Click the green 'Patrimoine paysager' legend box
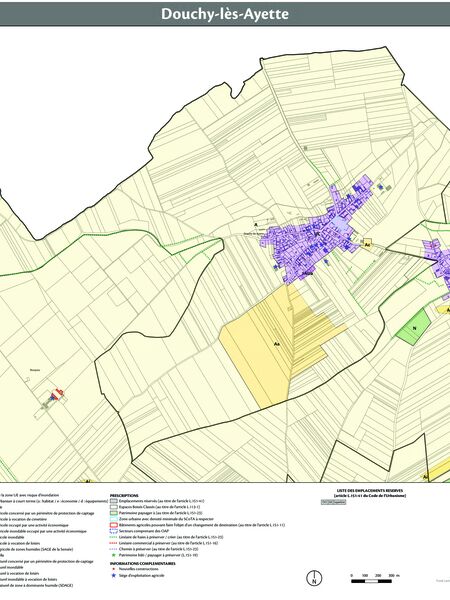Screen dimensions: 450x600 (114, 513)
